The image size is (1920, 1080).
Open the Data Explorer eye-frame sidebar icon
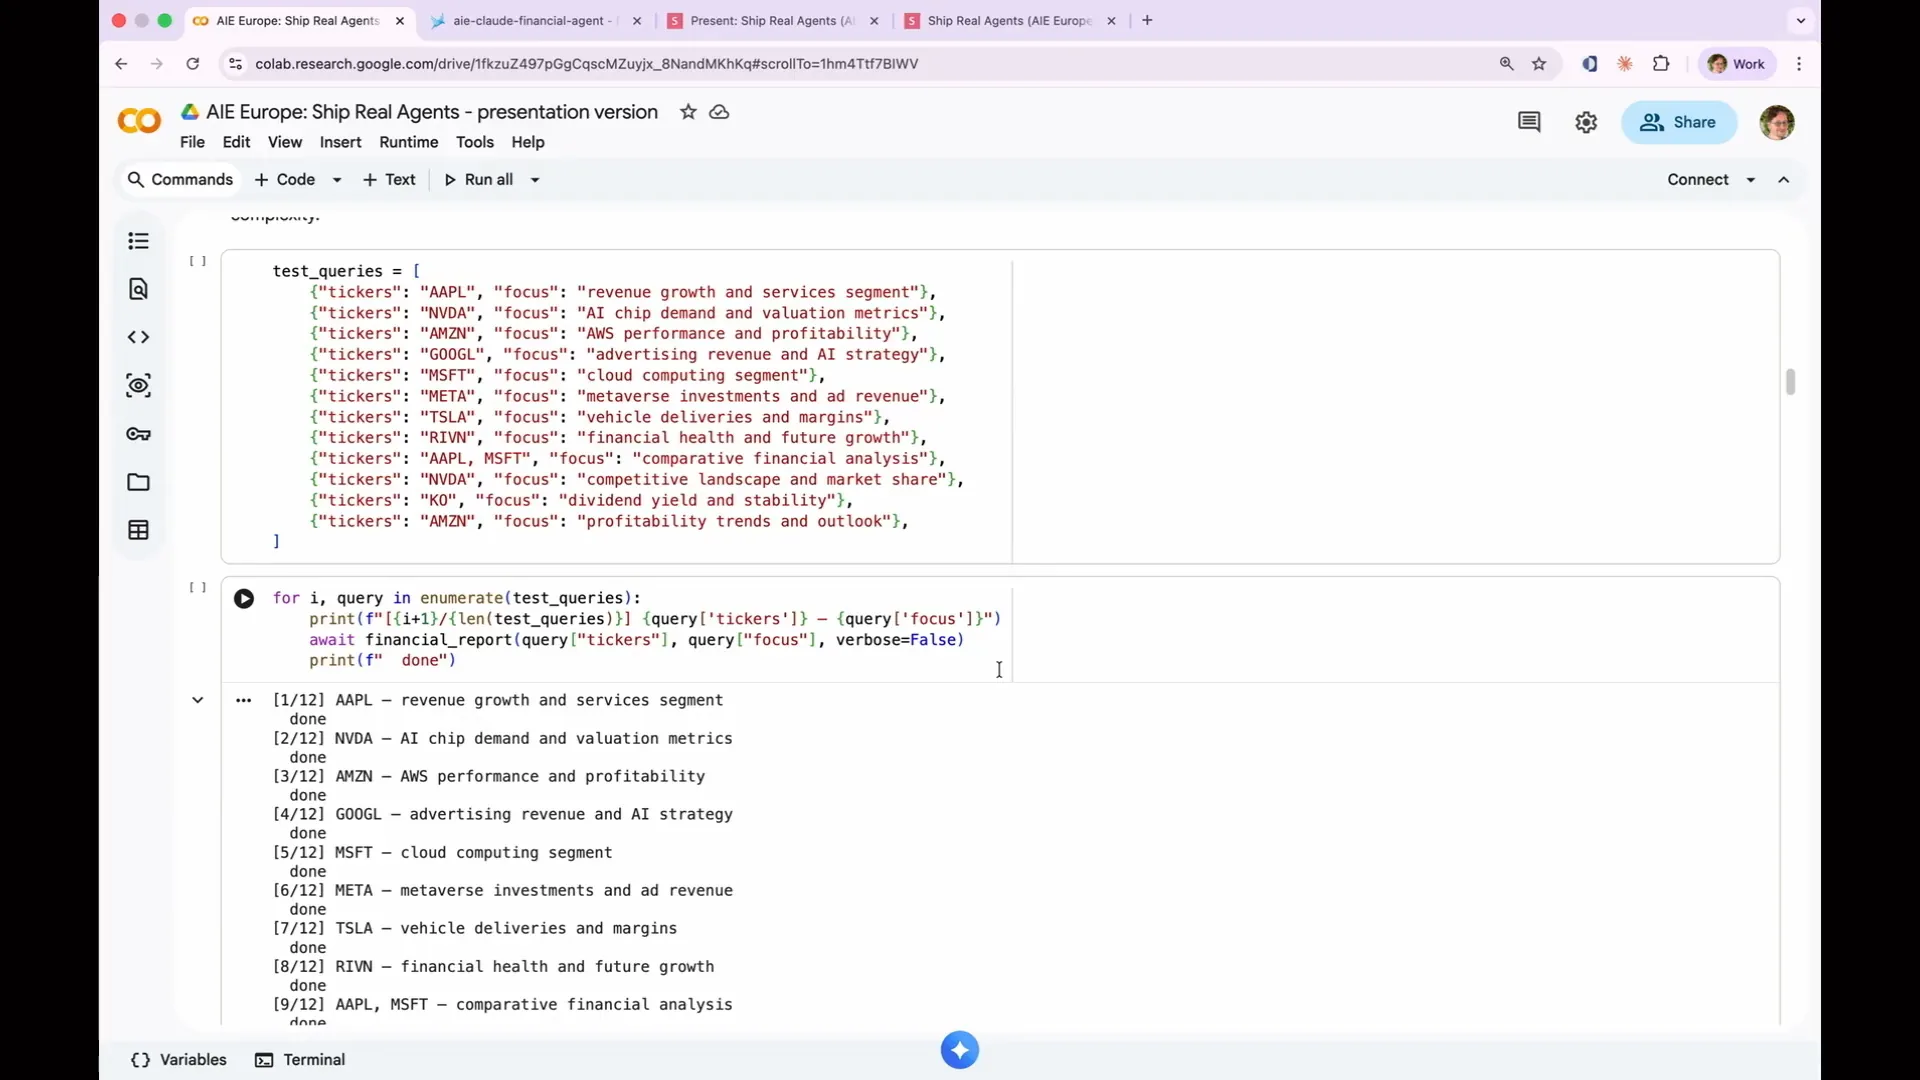[138, 386]
